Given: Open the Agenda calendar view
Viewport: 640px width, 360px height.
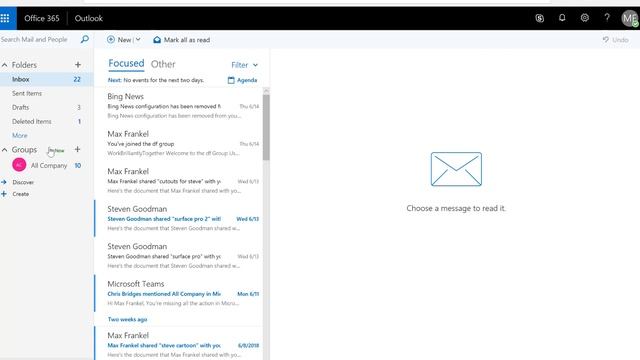Looking at the screenshot, I should [242, 80].
